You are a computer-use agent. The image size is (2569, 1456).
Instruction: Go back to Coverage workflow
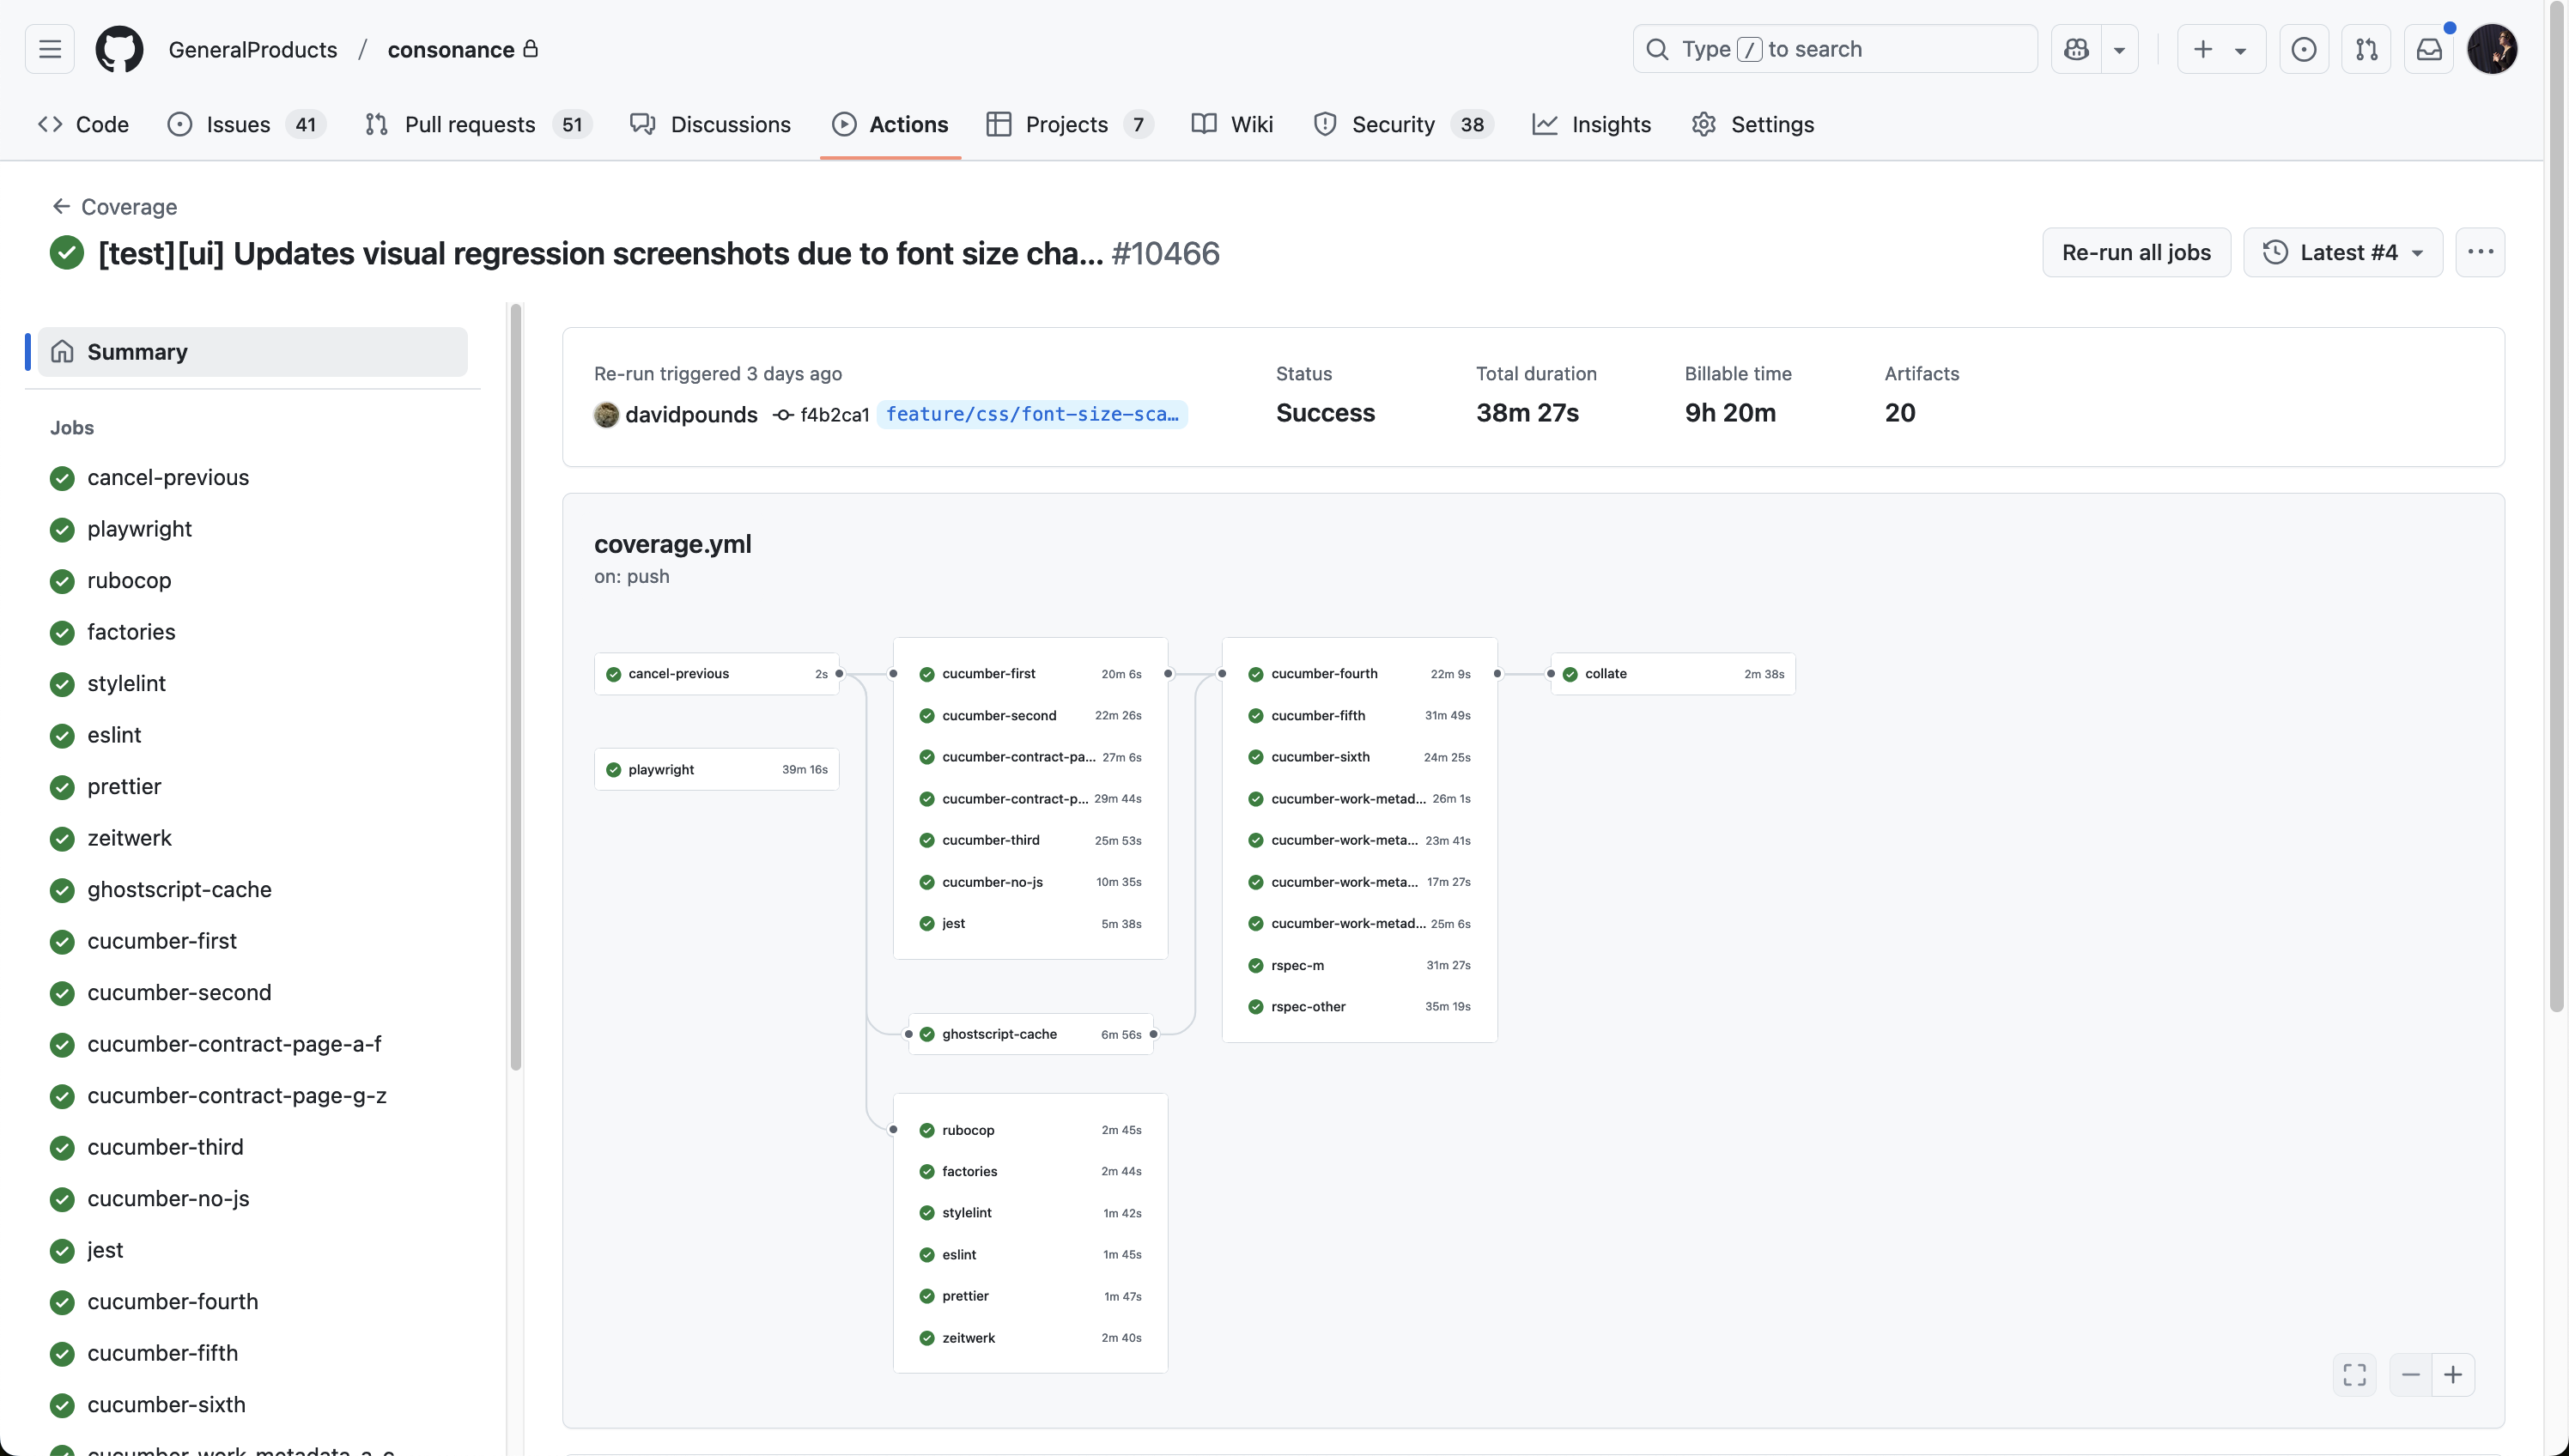coord(114,207)
